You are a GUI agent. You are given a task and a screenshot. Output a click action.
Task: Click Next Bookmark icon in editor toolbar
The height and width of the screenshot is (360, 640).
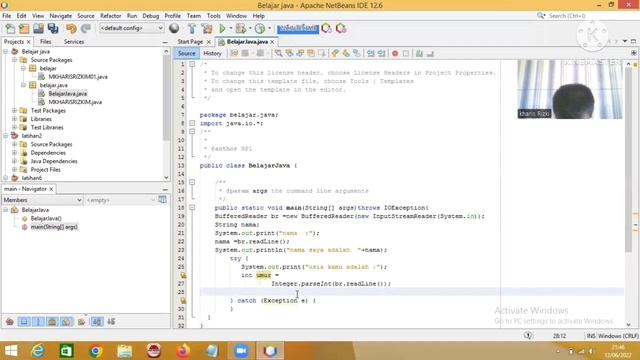coord(346,53)
